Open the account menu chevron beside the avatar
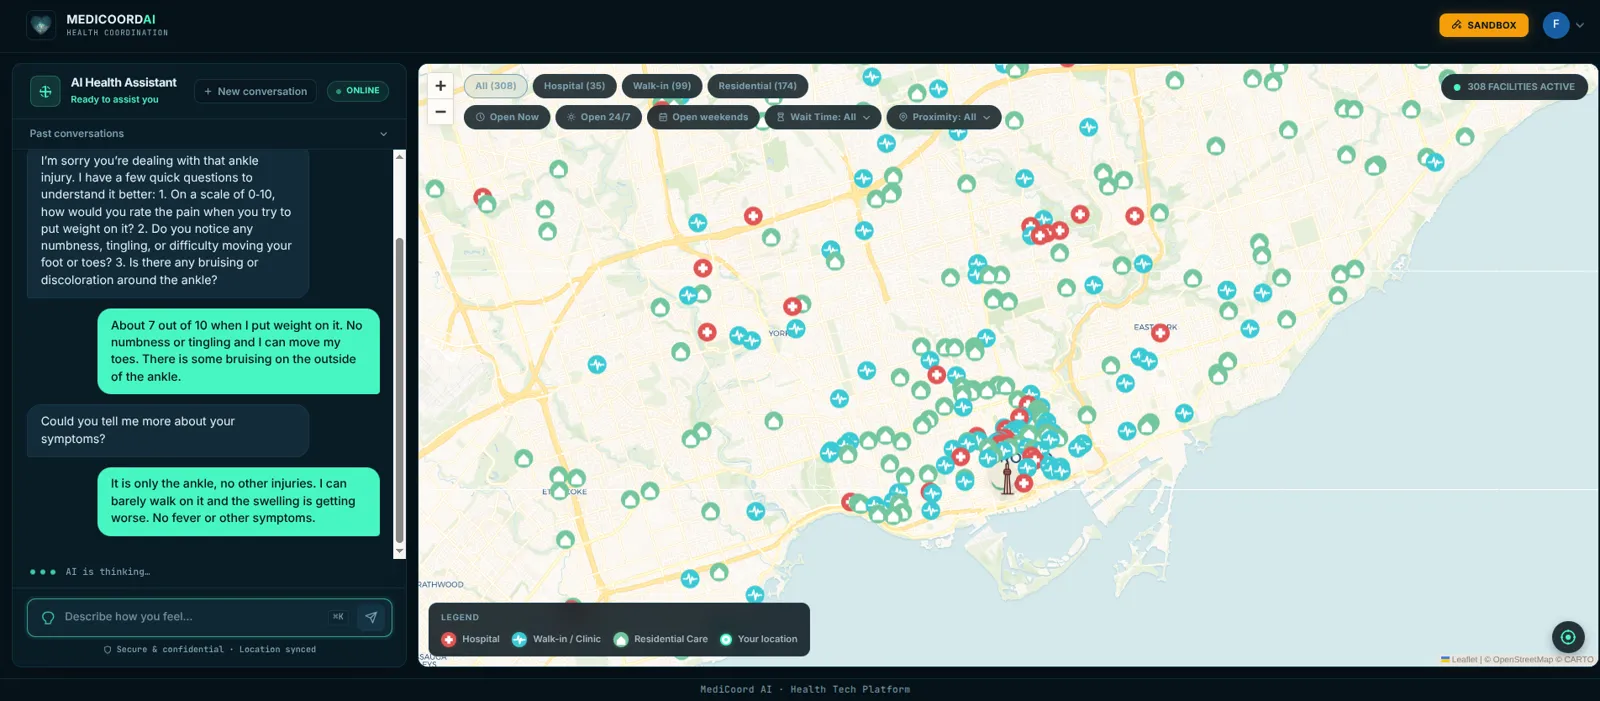 click(1580, 26)
